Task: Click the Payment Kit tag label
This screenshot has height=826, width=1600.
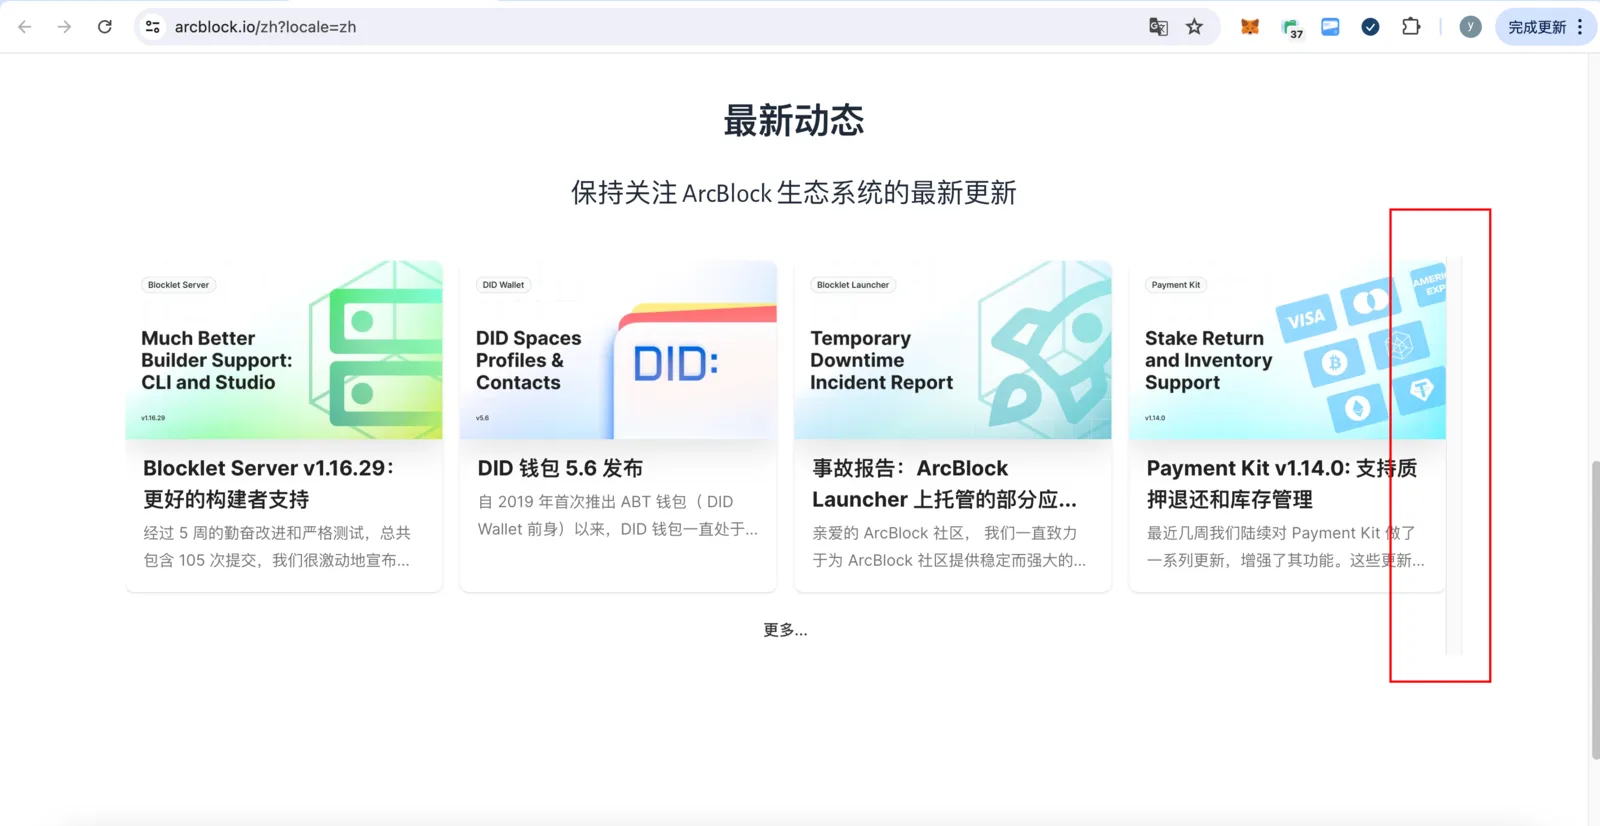Action: [x=1176, y=285]
